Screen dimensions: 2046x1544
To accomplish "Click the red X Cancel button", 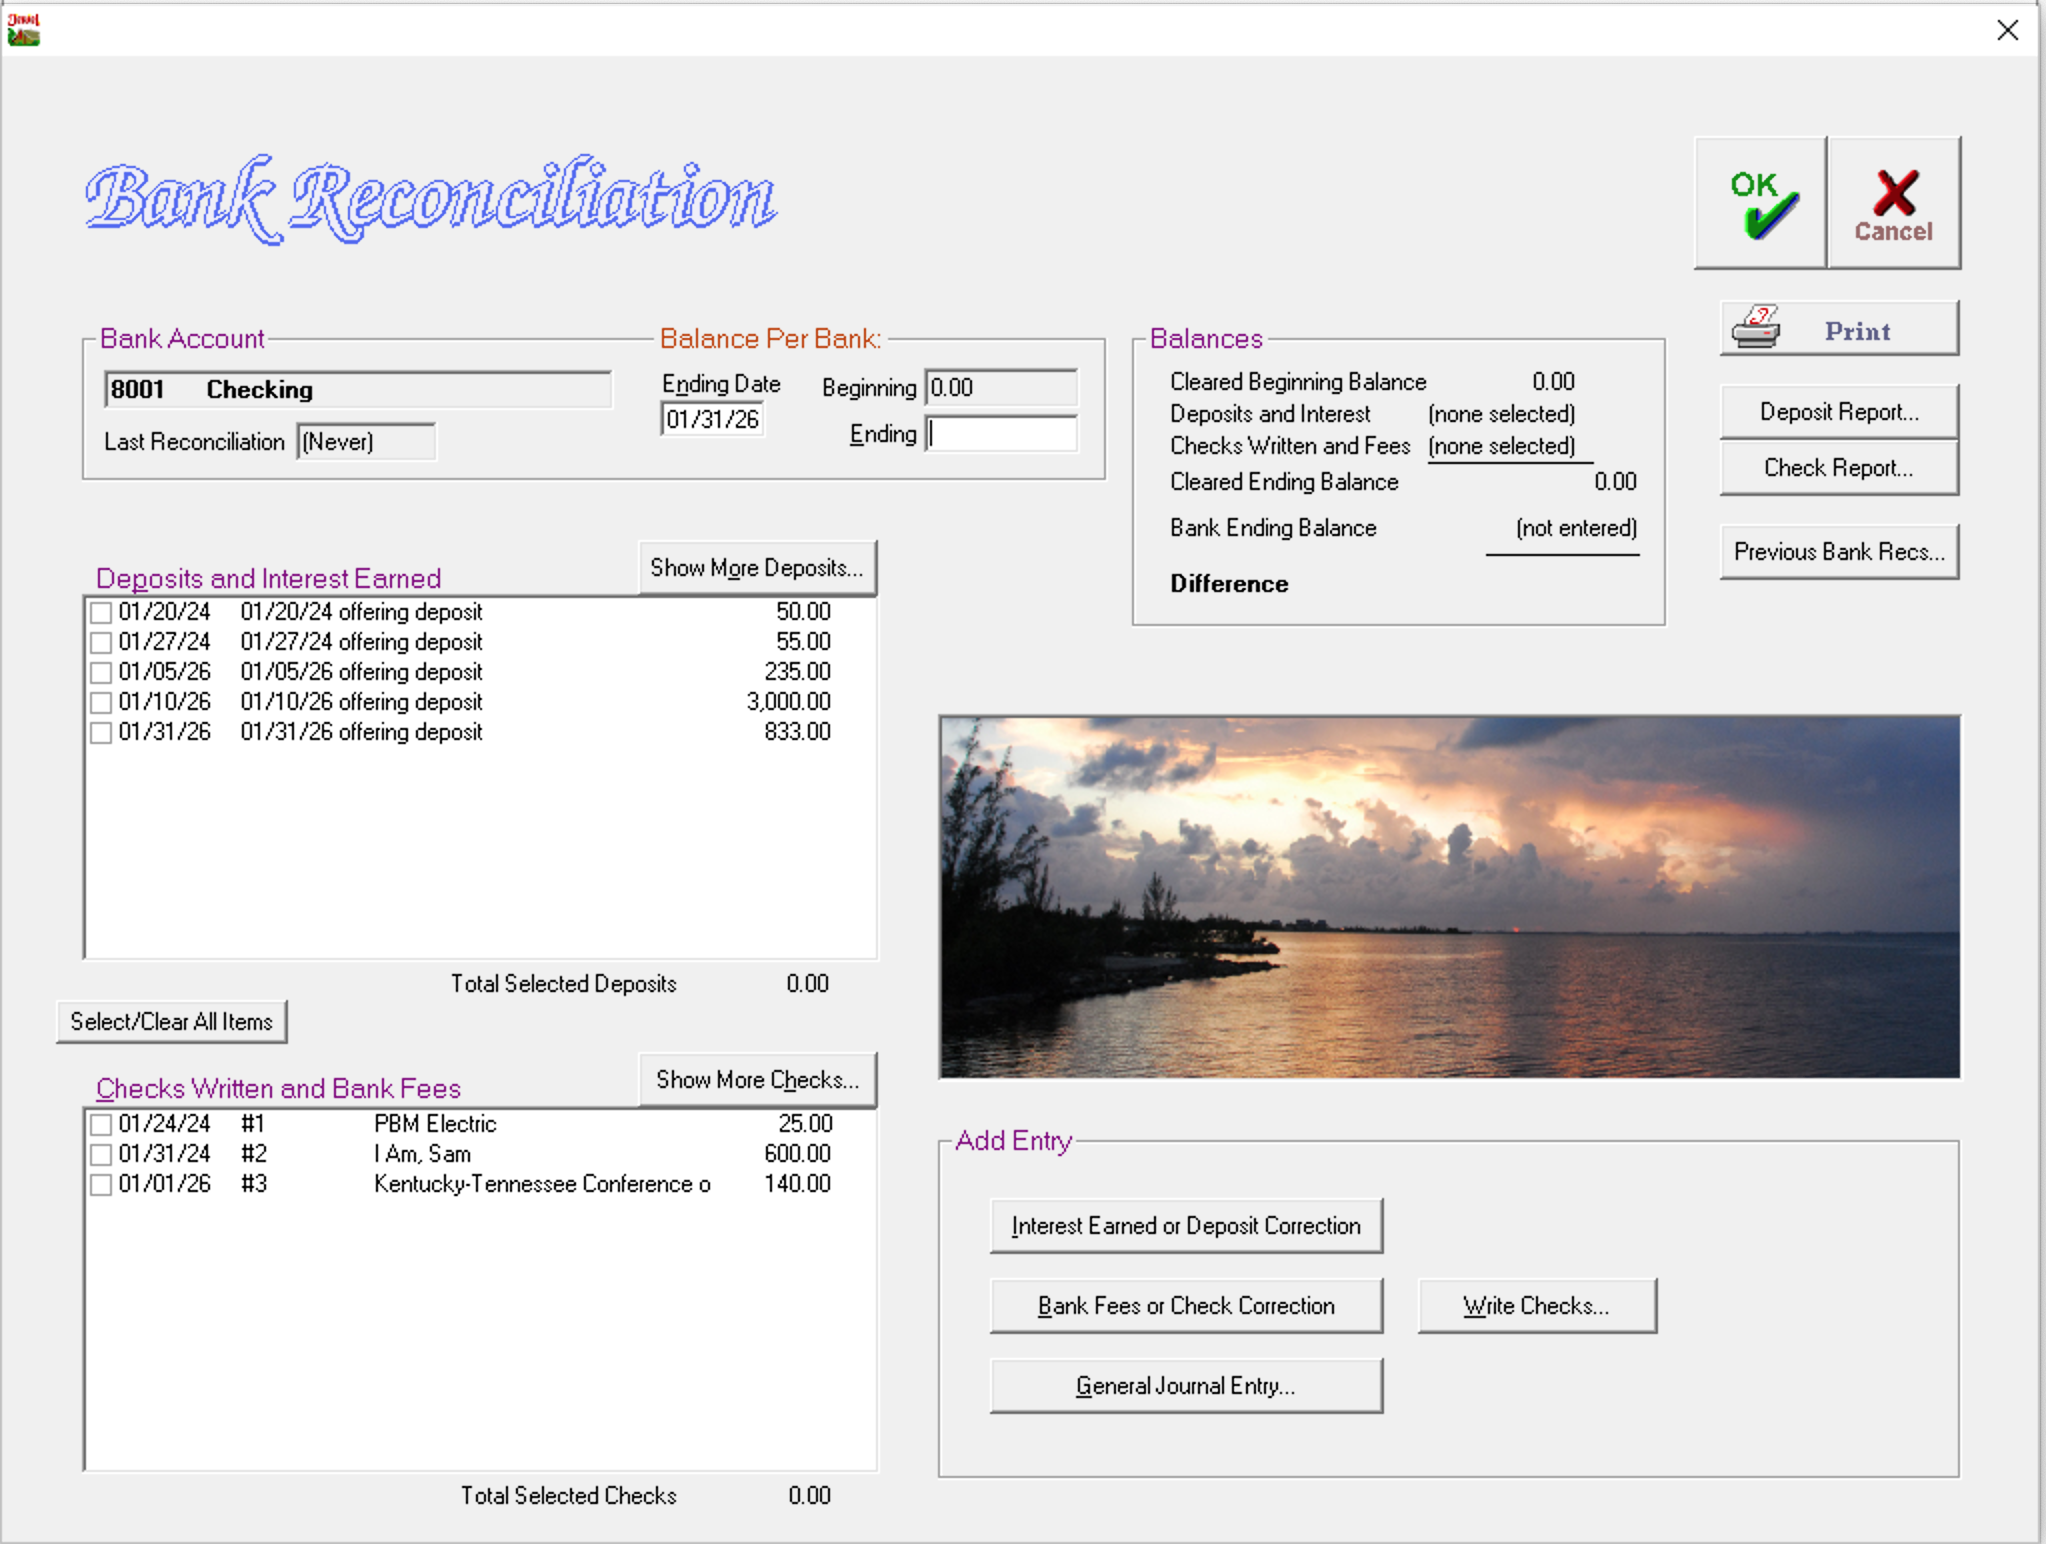I will (1893, 204).
